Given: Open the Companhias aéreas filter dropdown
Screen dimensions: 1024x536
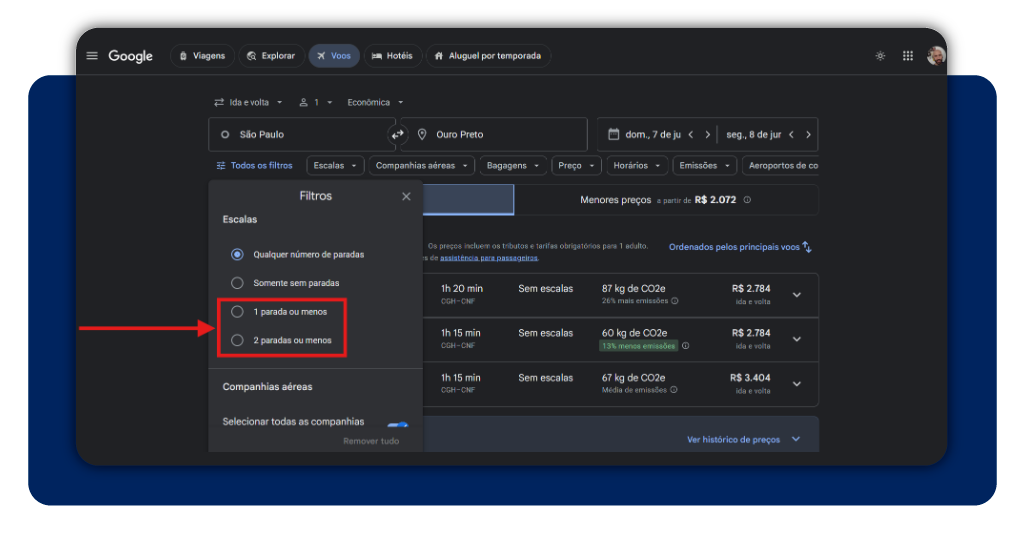Looking at the screenshot, I should [422, 166].
